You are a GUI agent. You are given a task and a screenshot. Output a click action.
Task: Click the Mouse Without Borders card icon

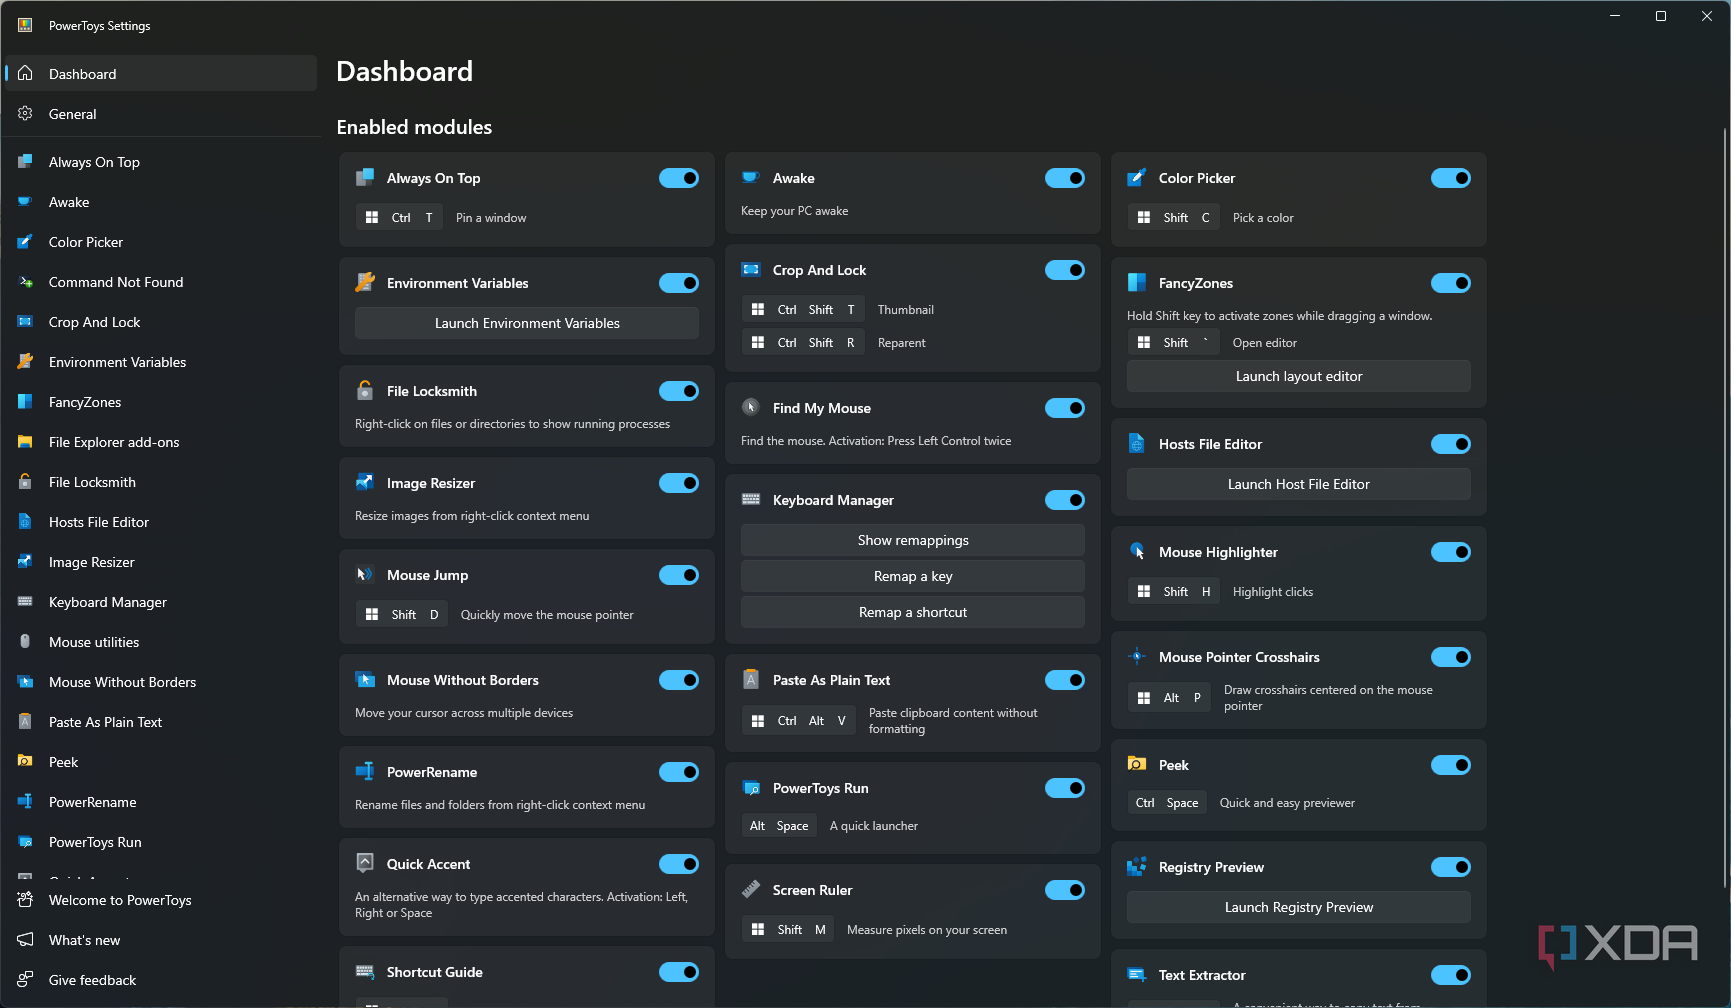(x=365, y=680)
